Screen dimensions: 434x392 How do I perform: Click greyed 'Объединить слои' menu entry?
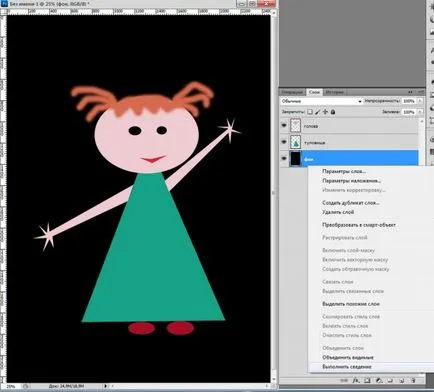tap(343, 348)
